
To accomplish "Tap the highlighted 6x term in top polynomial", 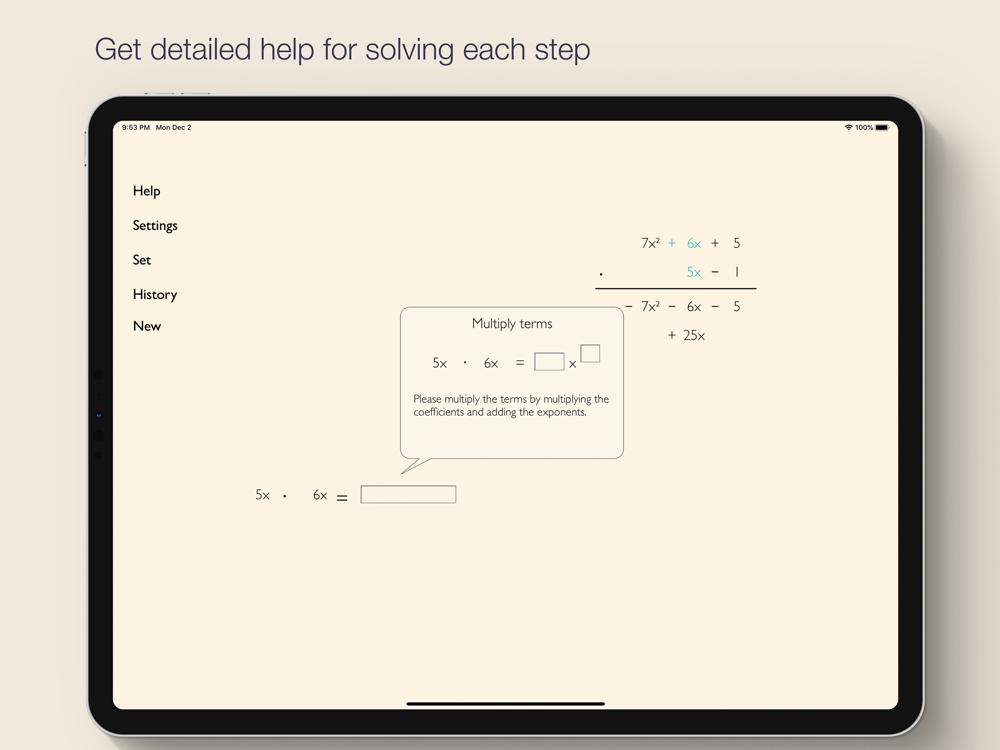I will pos(693,244).
